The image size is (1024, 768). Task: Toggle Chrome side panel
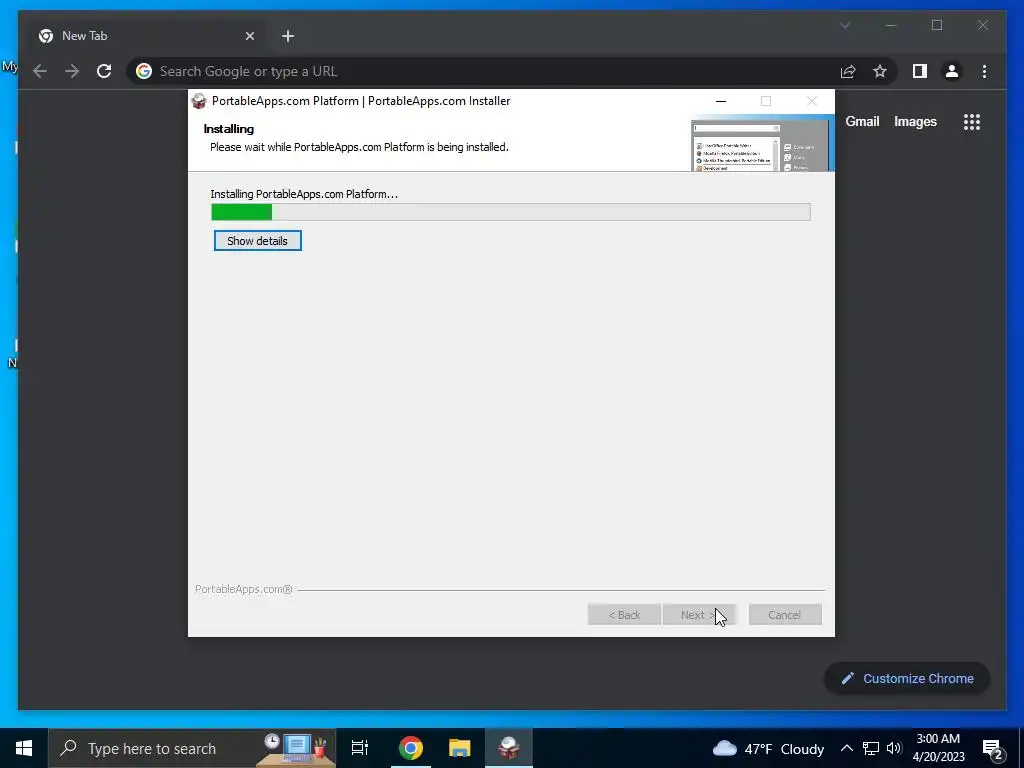(x=920, y=71)
